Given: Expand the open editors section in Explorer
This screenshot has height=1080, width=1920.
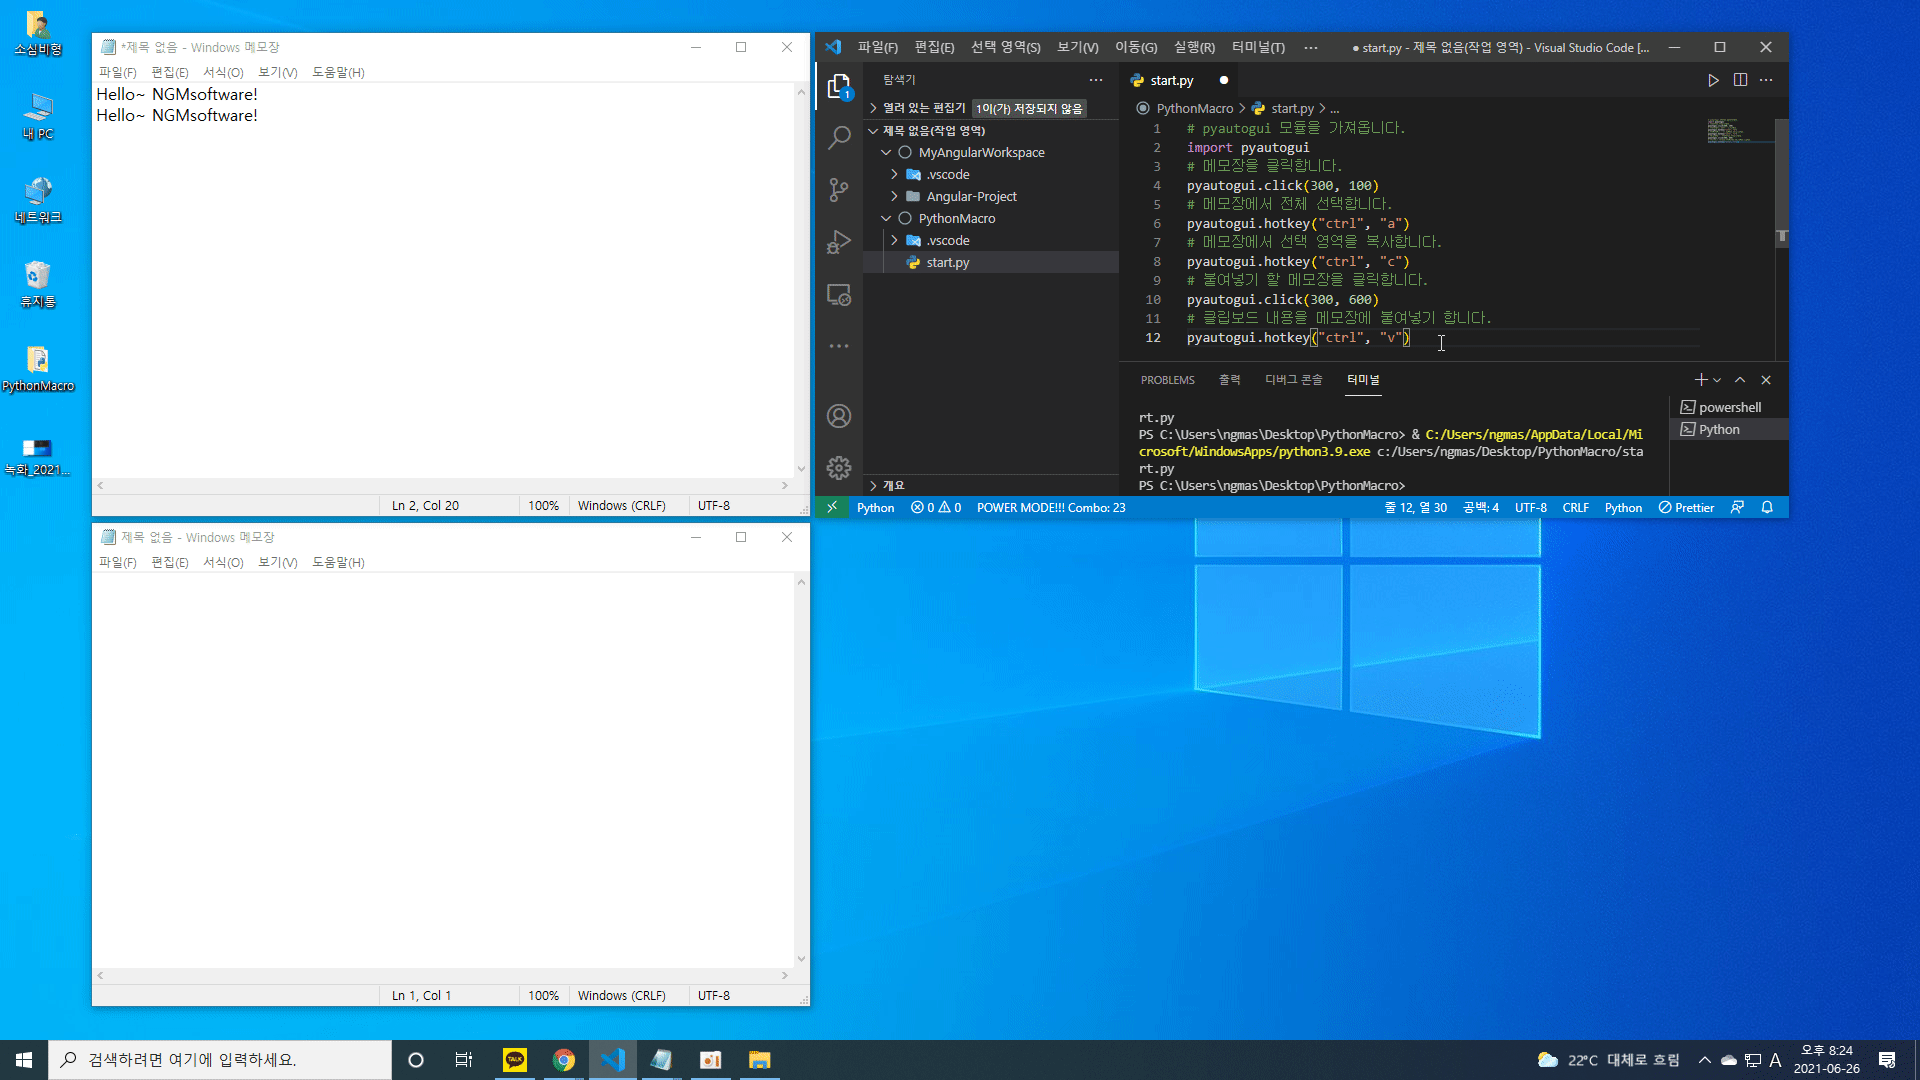Looking at the screenshot, I should click(923, 108).
